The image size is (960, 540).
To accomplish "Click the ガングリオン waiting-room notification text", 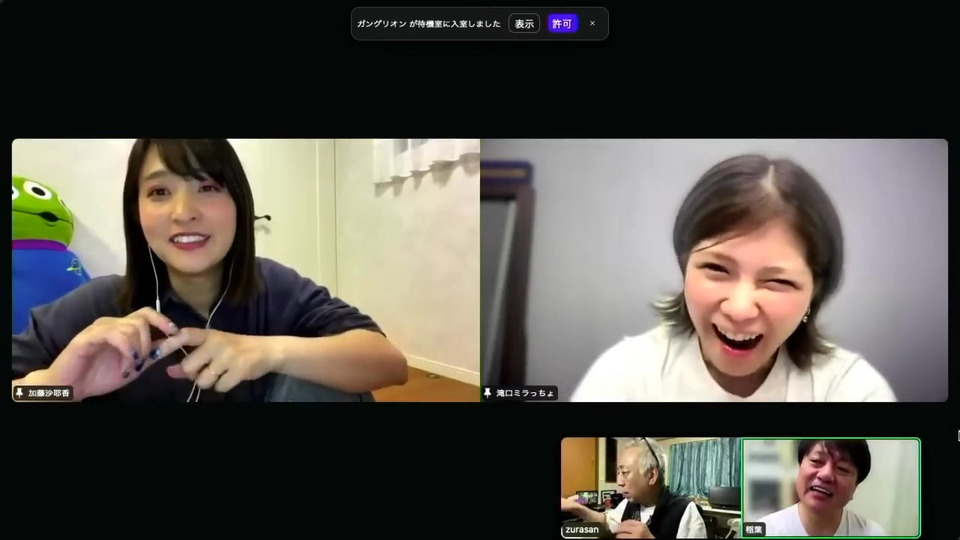I will click(429, 24).
